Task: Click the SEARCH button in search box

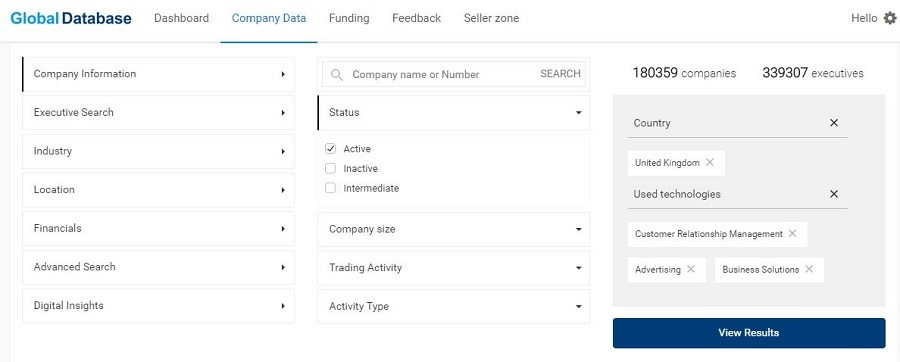Action: click(x=560, y=74)
